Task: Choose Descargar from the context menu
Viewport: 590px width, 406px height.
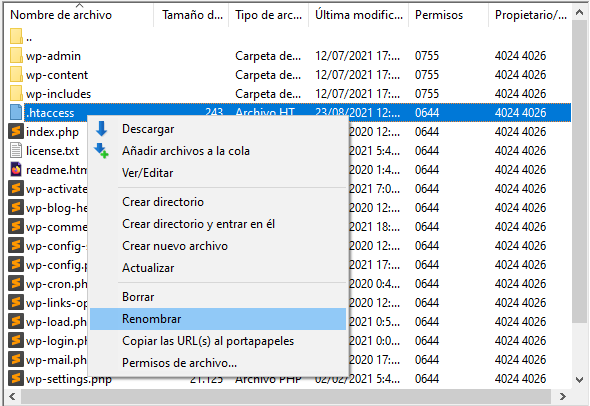Action: pos(218,129)
